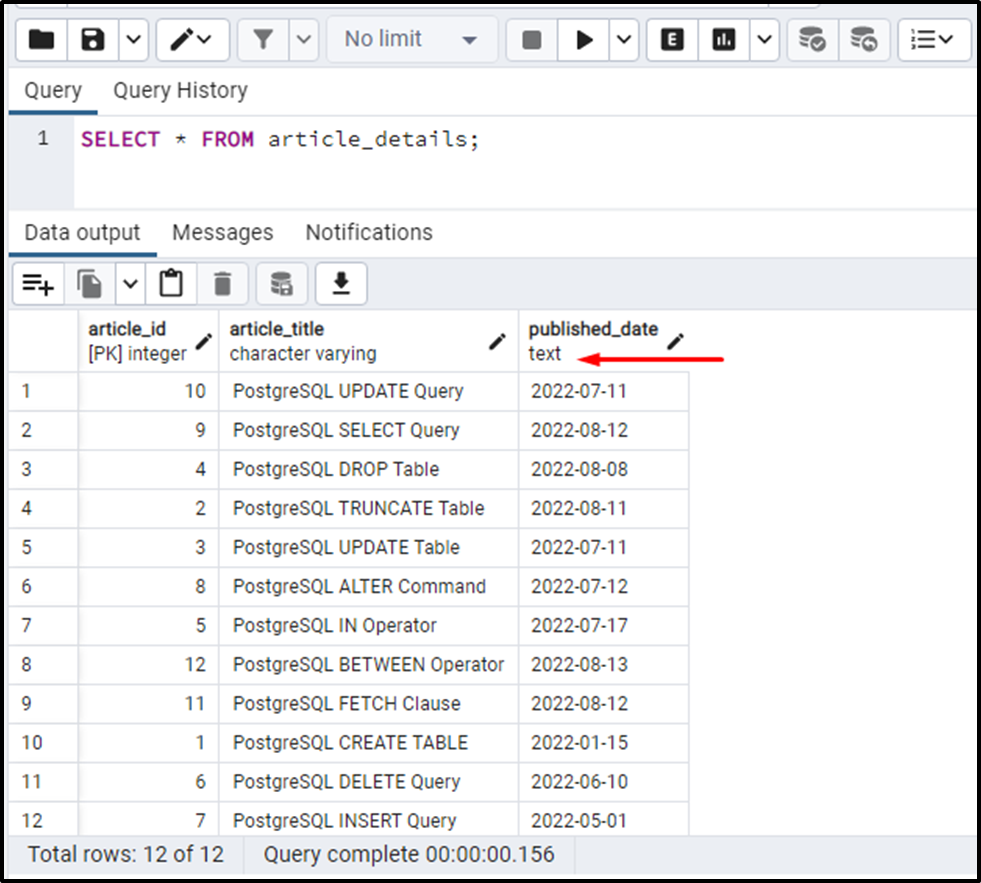This screenshot has width=981, height=883.
Task: Save data changes to the database
Action: click(281, 283)
